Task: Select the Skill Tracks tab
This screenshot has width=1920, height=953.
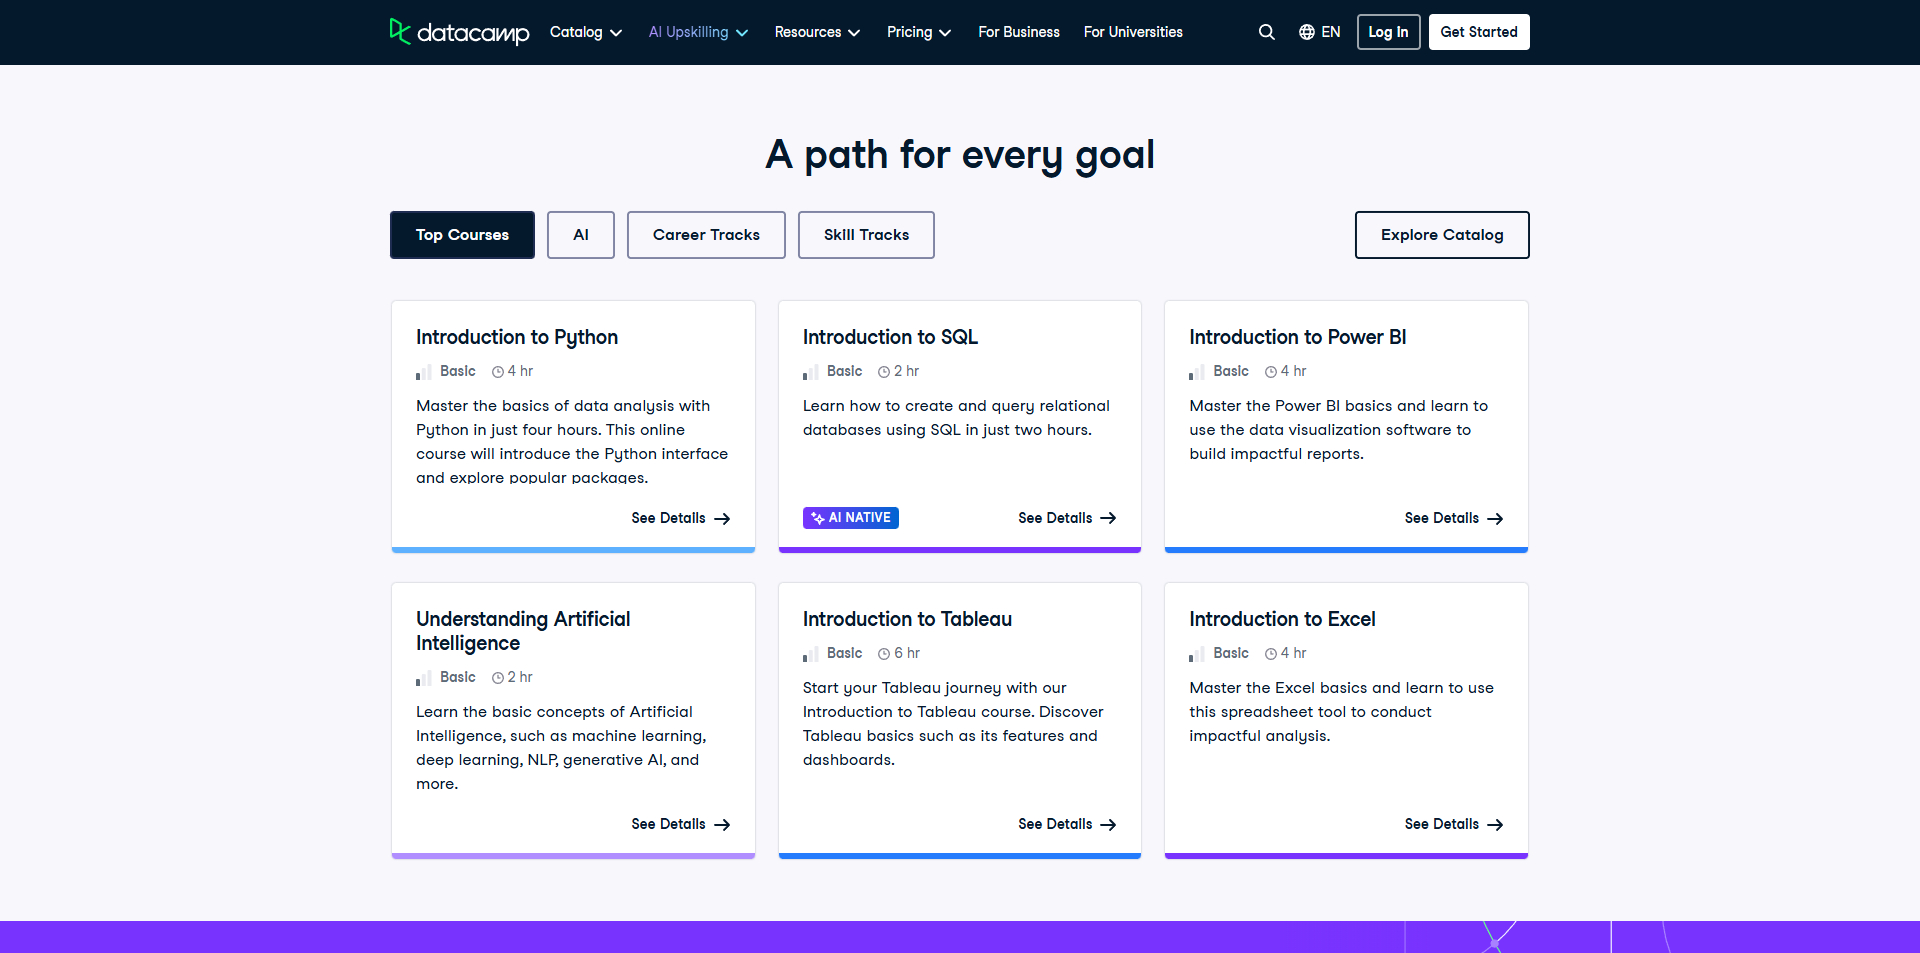Action: [866, 235]
